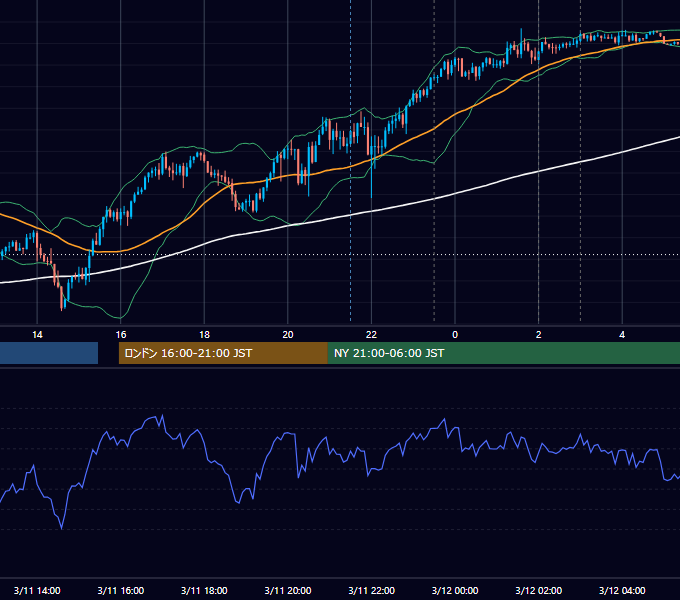This screenshot has width=680, height=600.
Task: Click the ロンドン 16:00-21:00 JST session bar
Action: pos(223,353)
